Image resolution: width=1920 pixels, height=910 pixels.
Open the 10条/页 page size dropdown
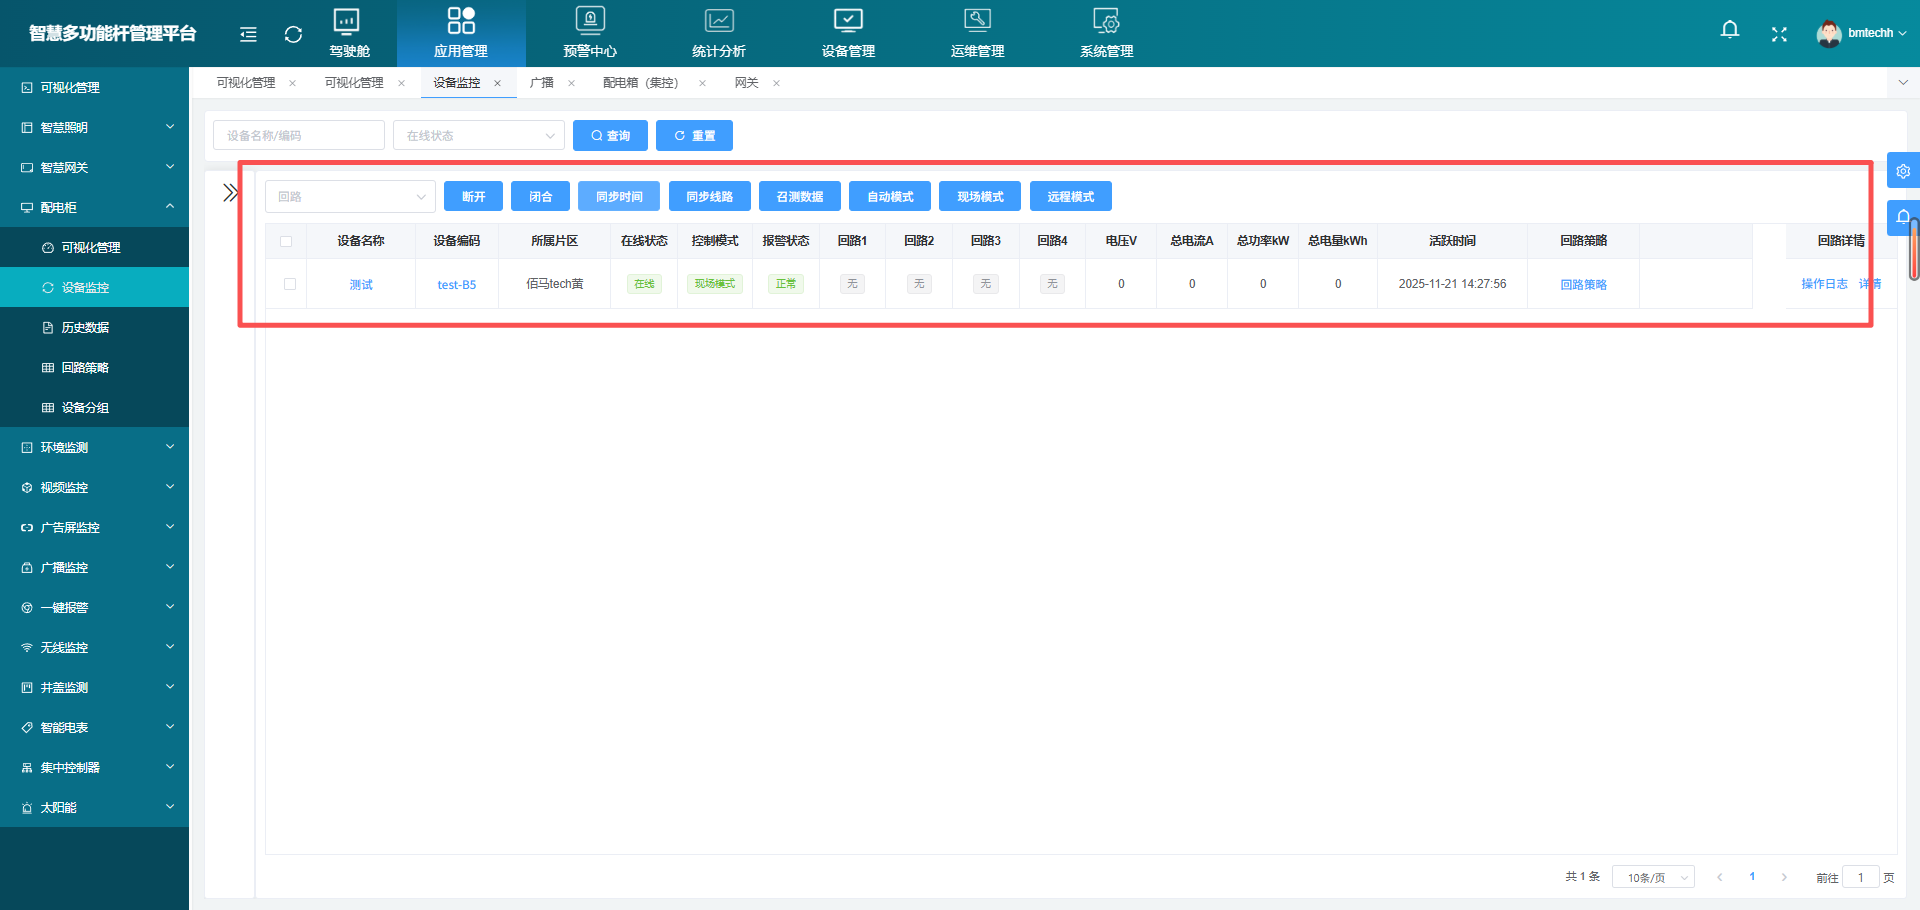[1653, 878]
